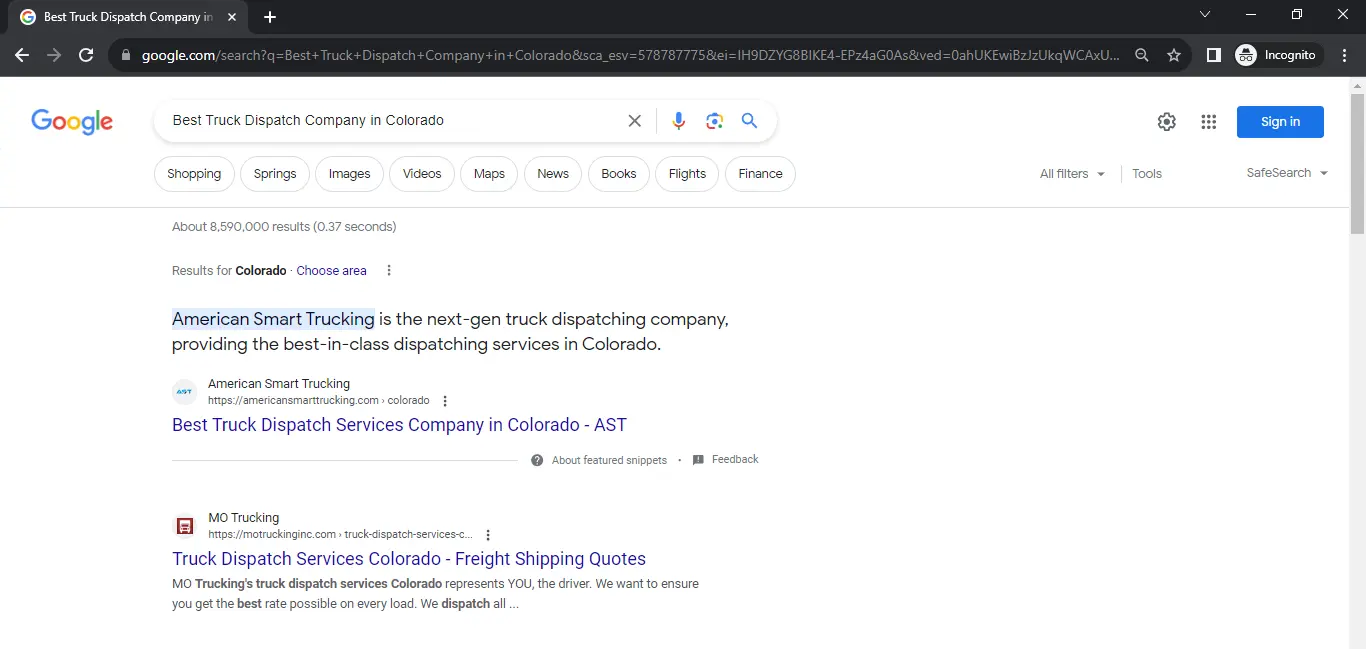Viewport: 1366px width, 649px height.
Task: Bookmark this page with star icon
Action: point(1174,55)
